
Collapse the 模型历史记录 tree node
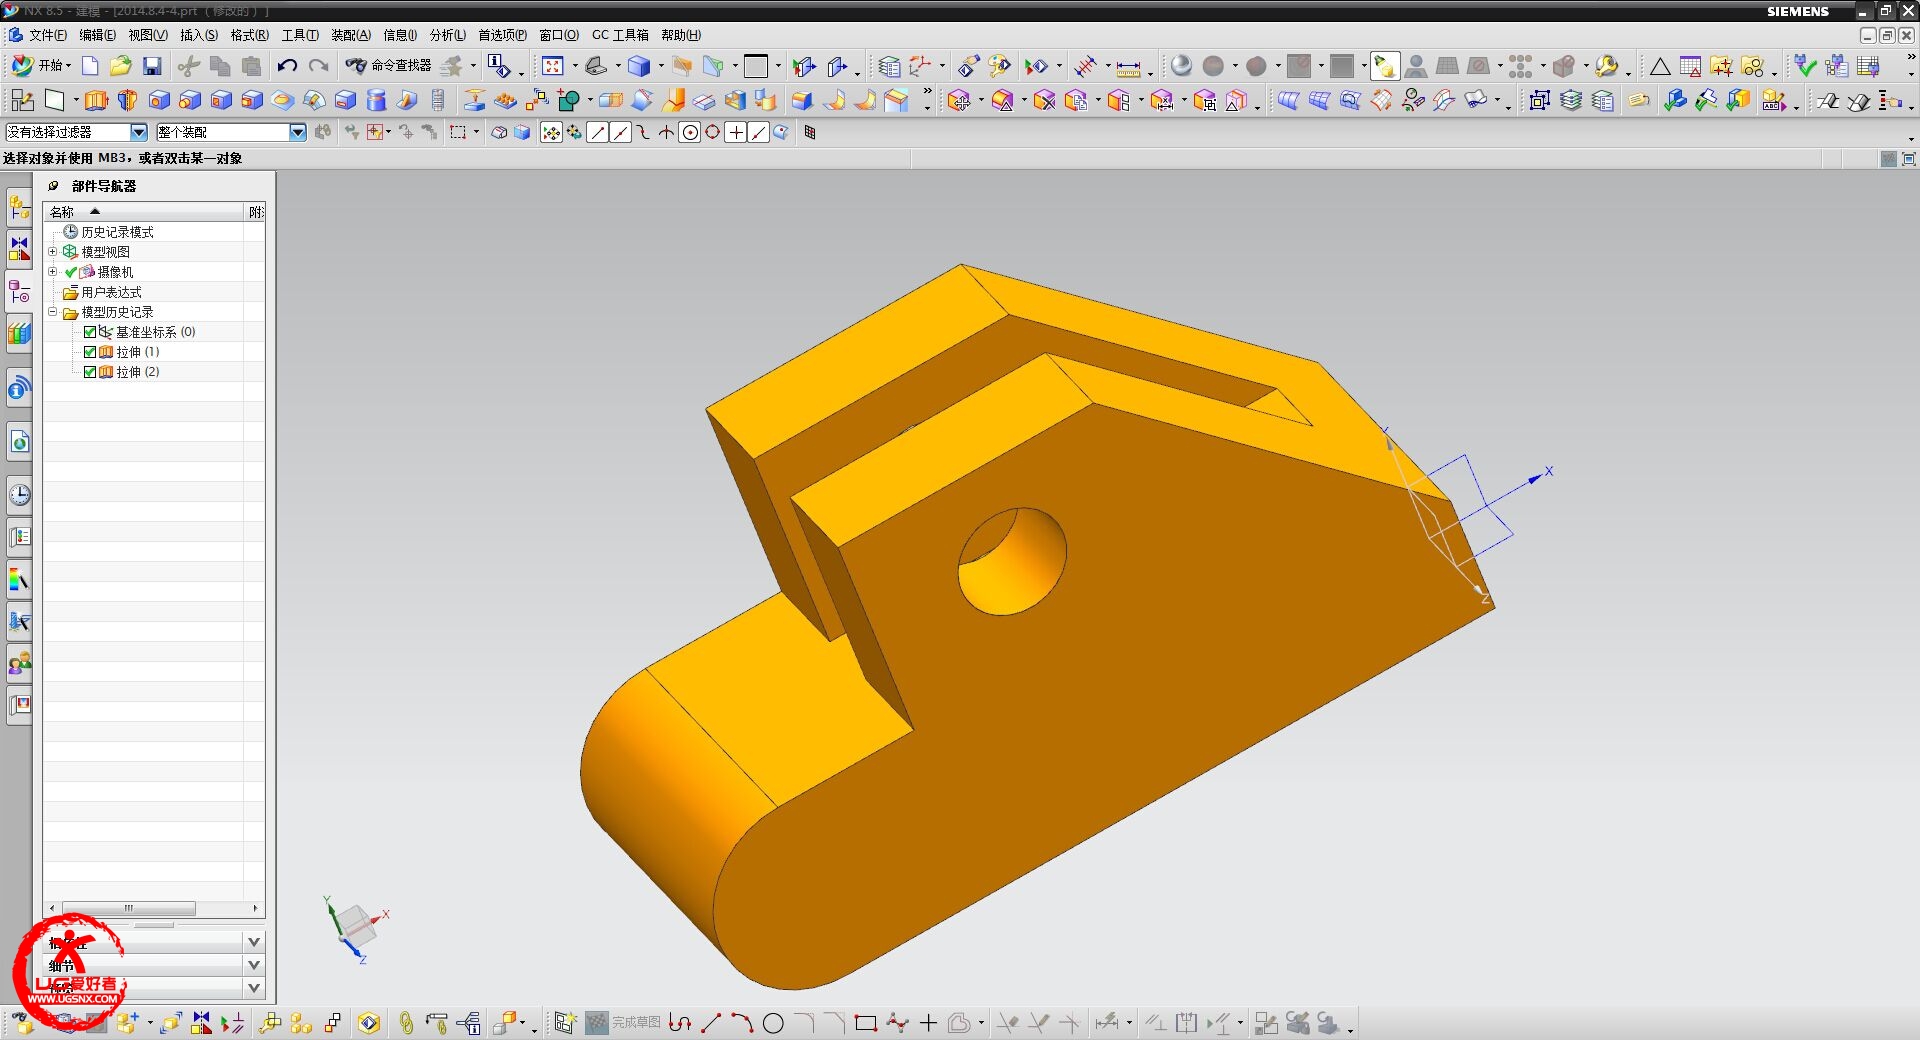tap(53, 312)
